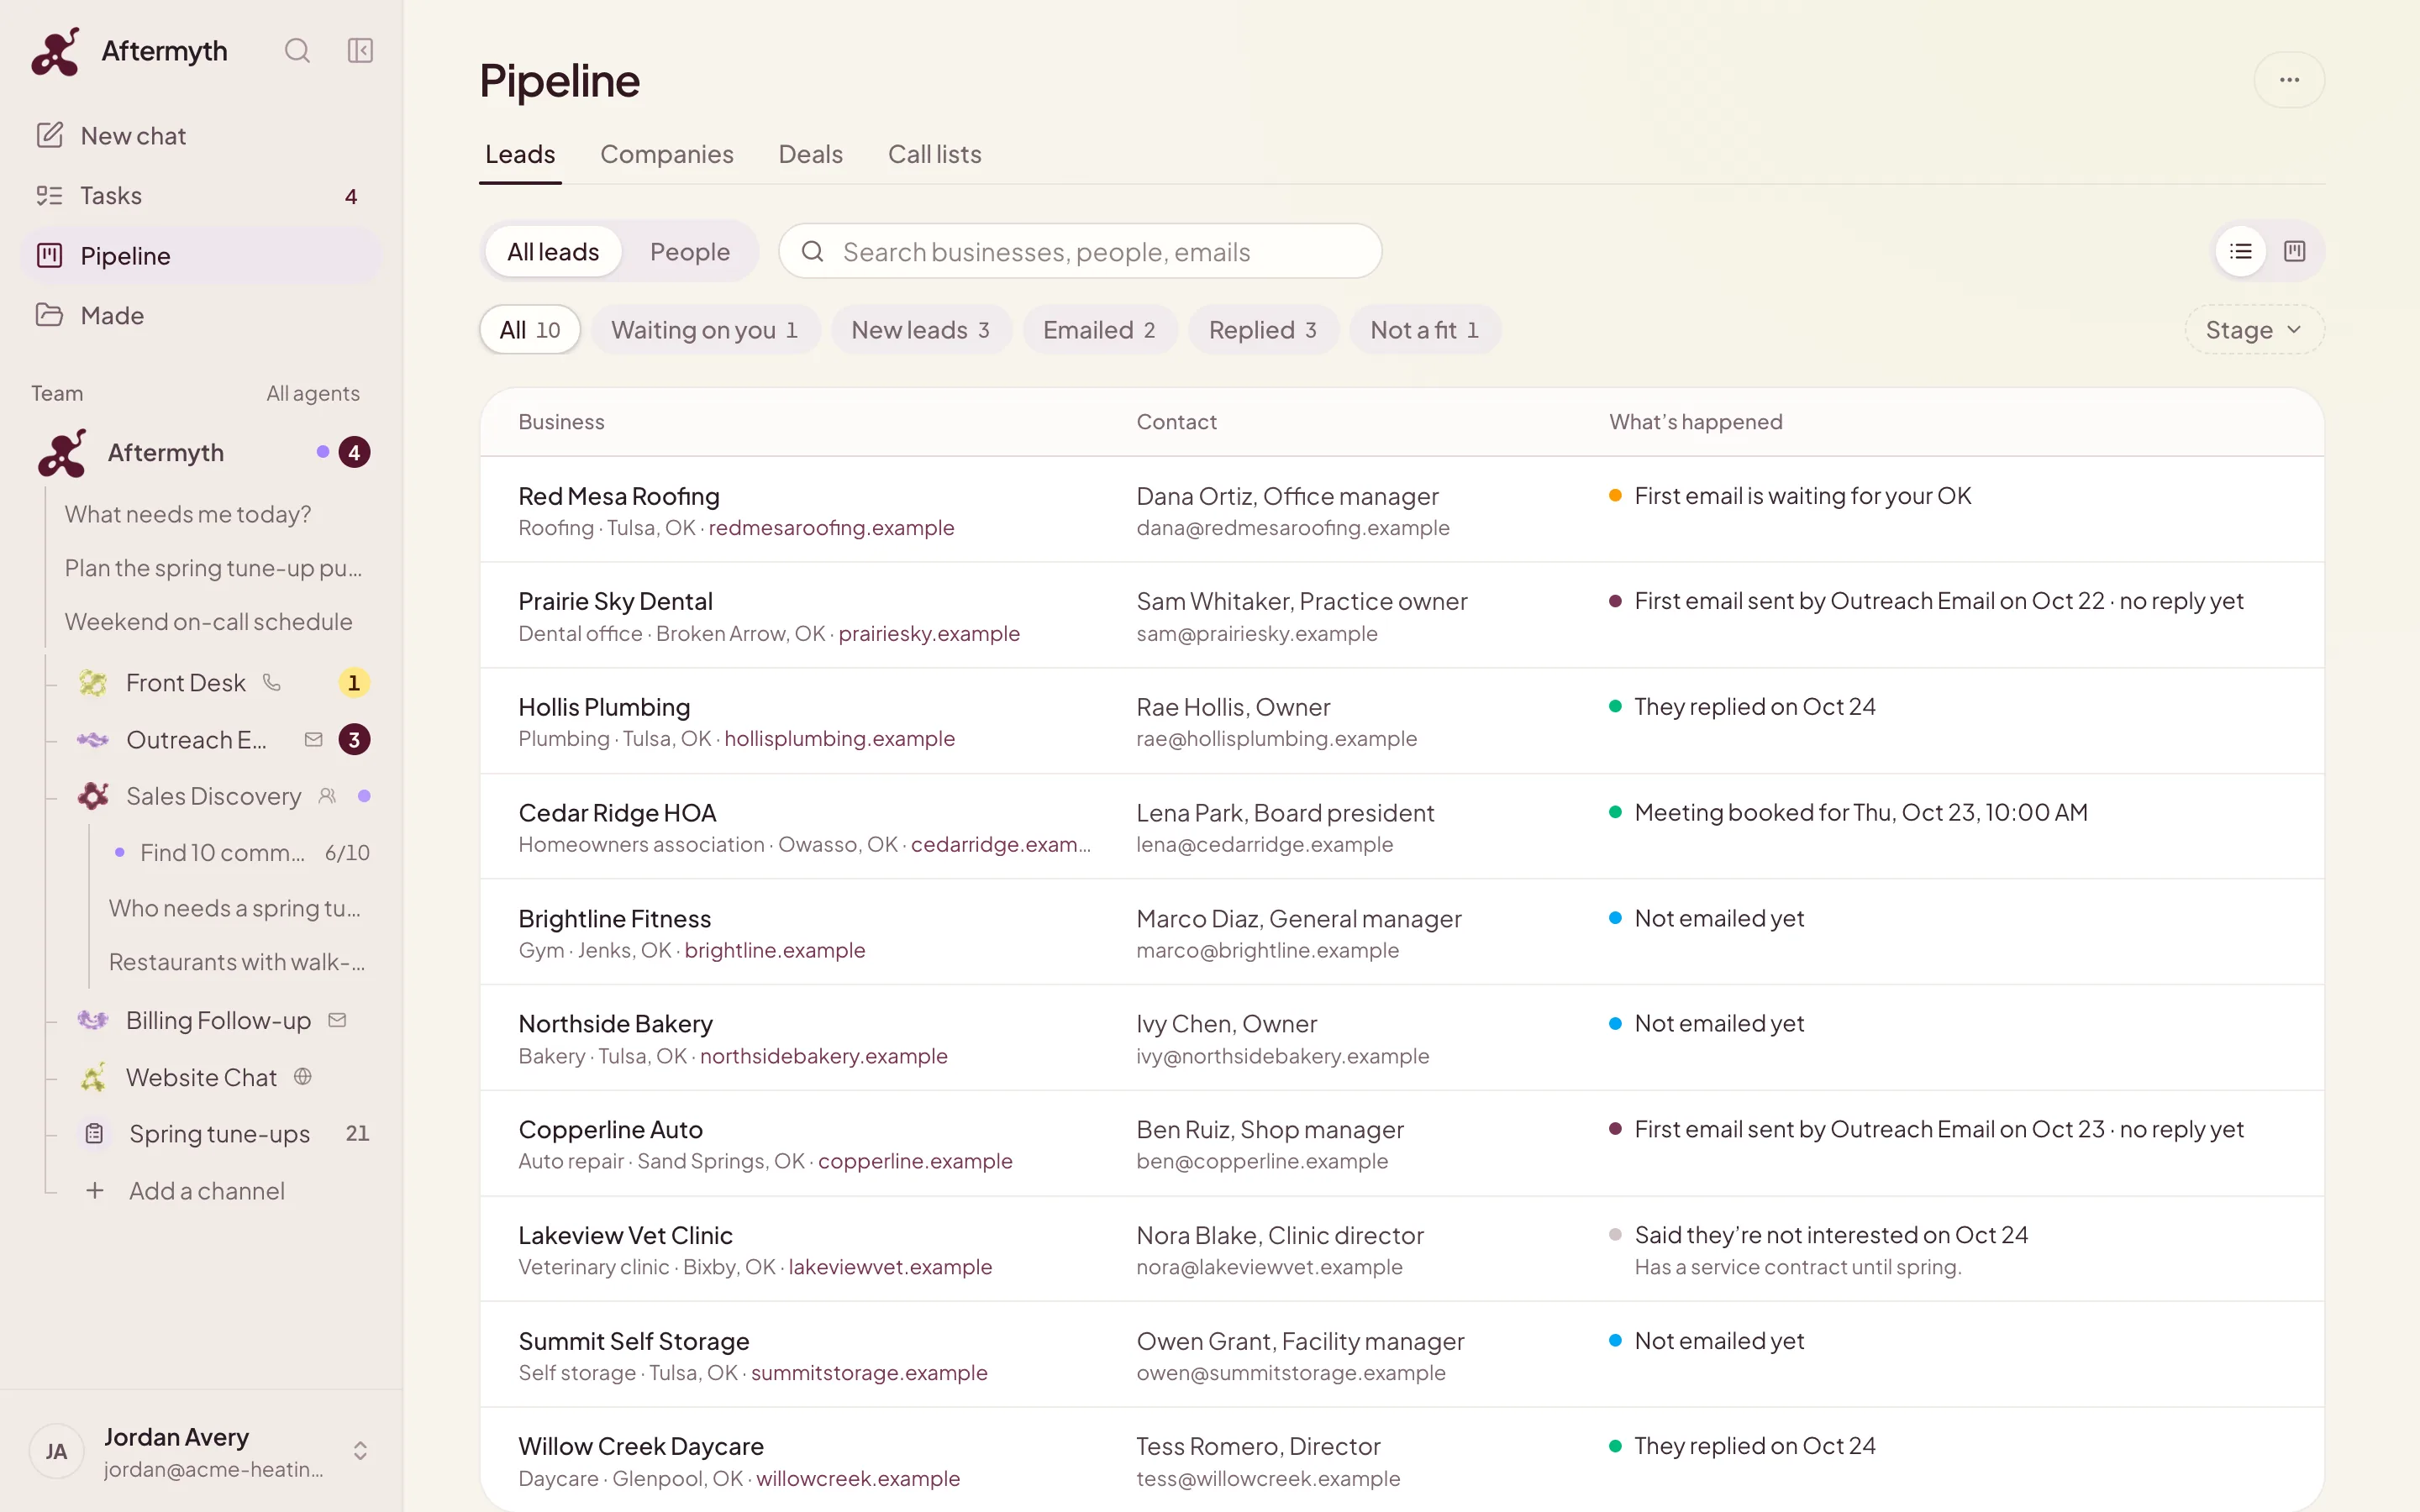This screenshot has height=1512, width=2420.
Task: Open 'What needs me today?' chat
Action: [x=188, y=515]
